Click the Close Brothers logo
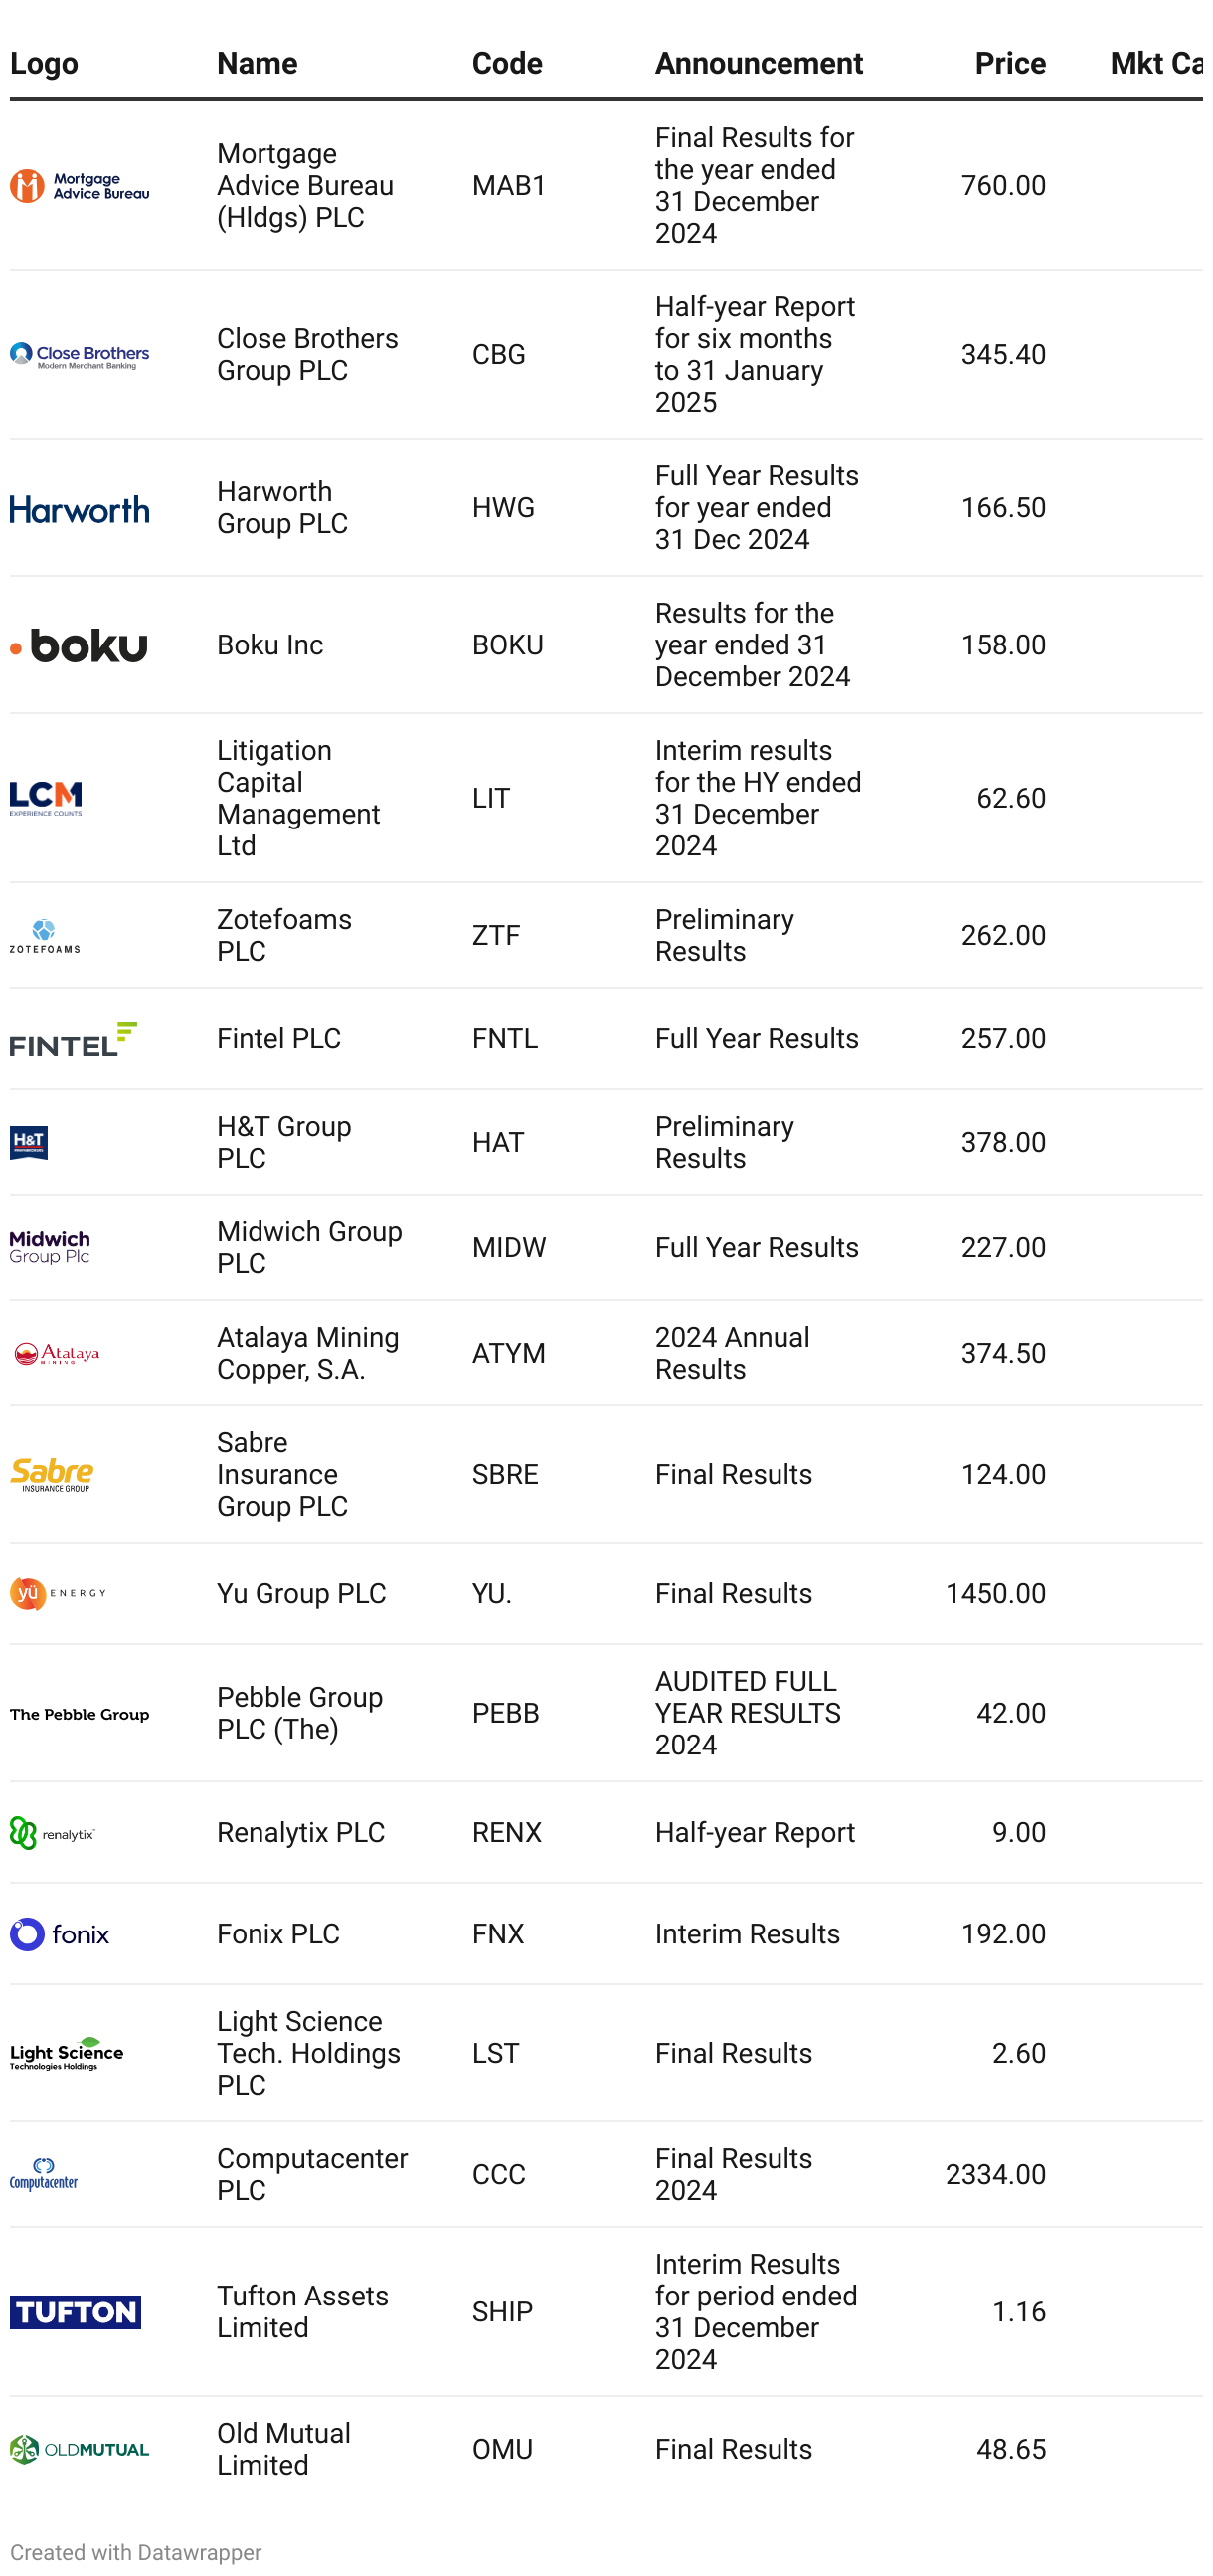The image size is (1213, 2576). (x=80, y=355)
